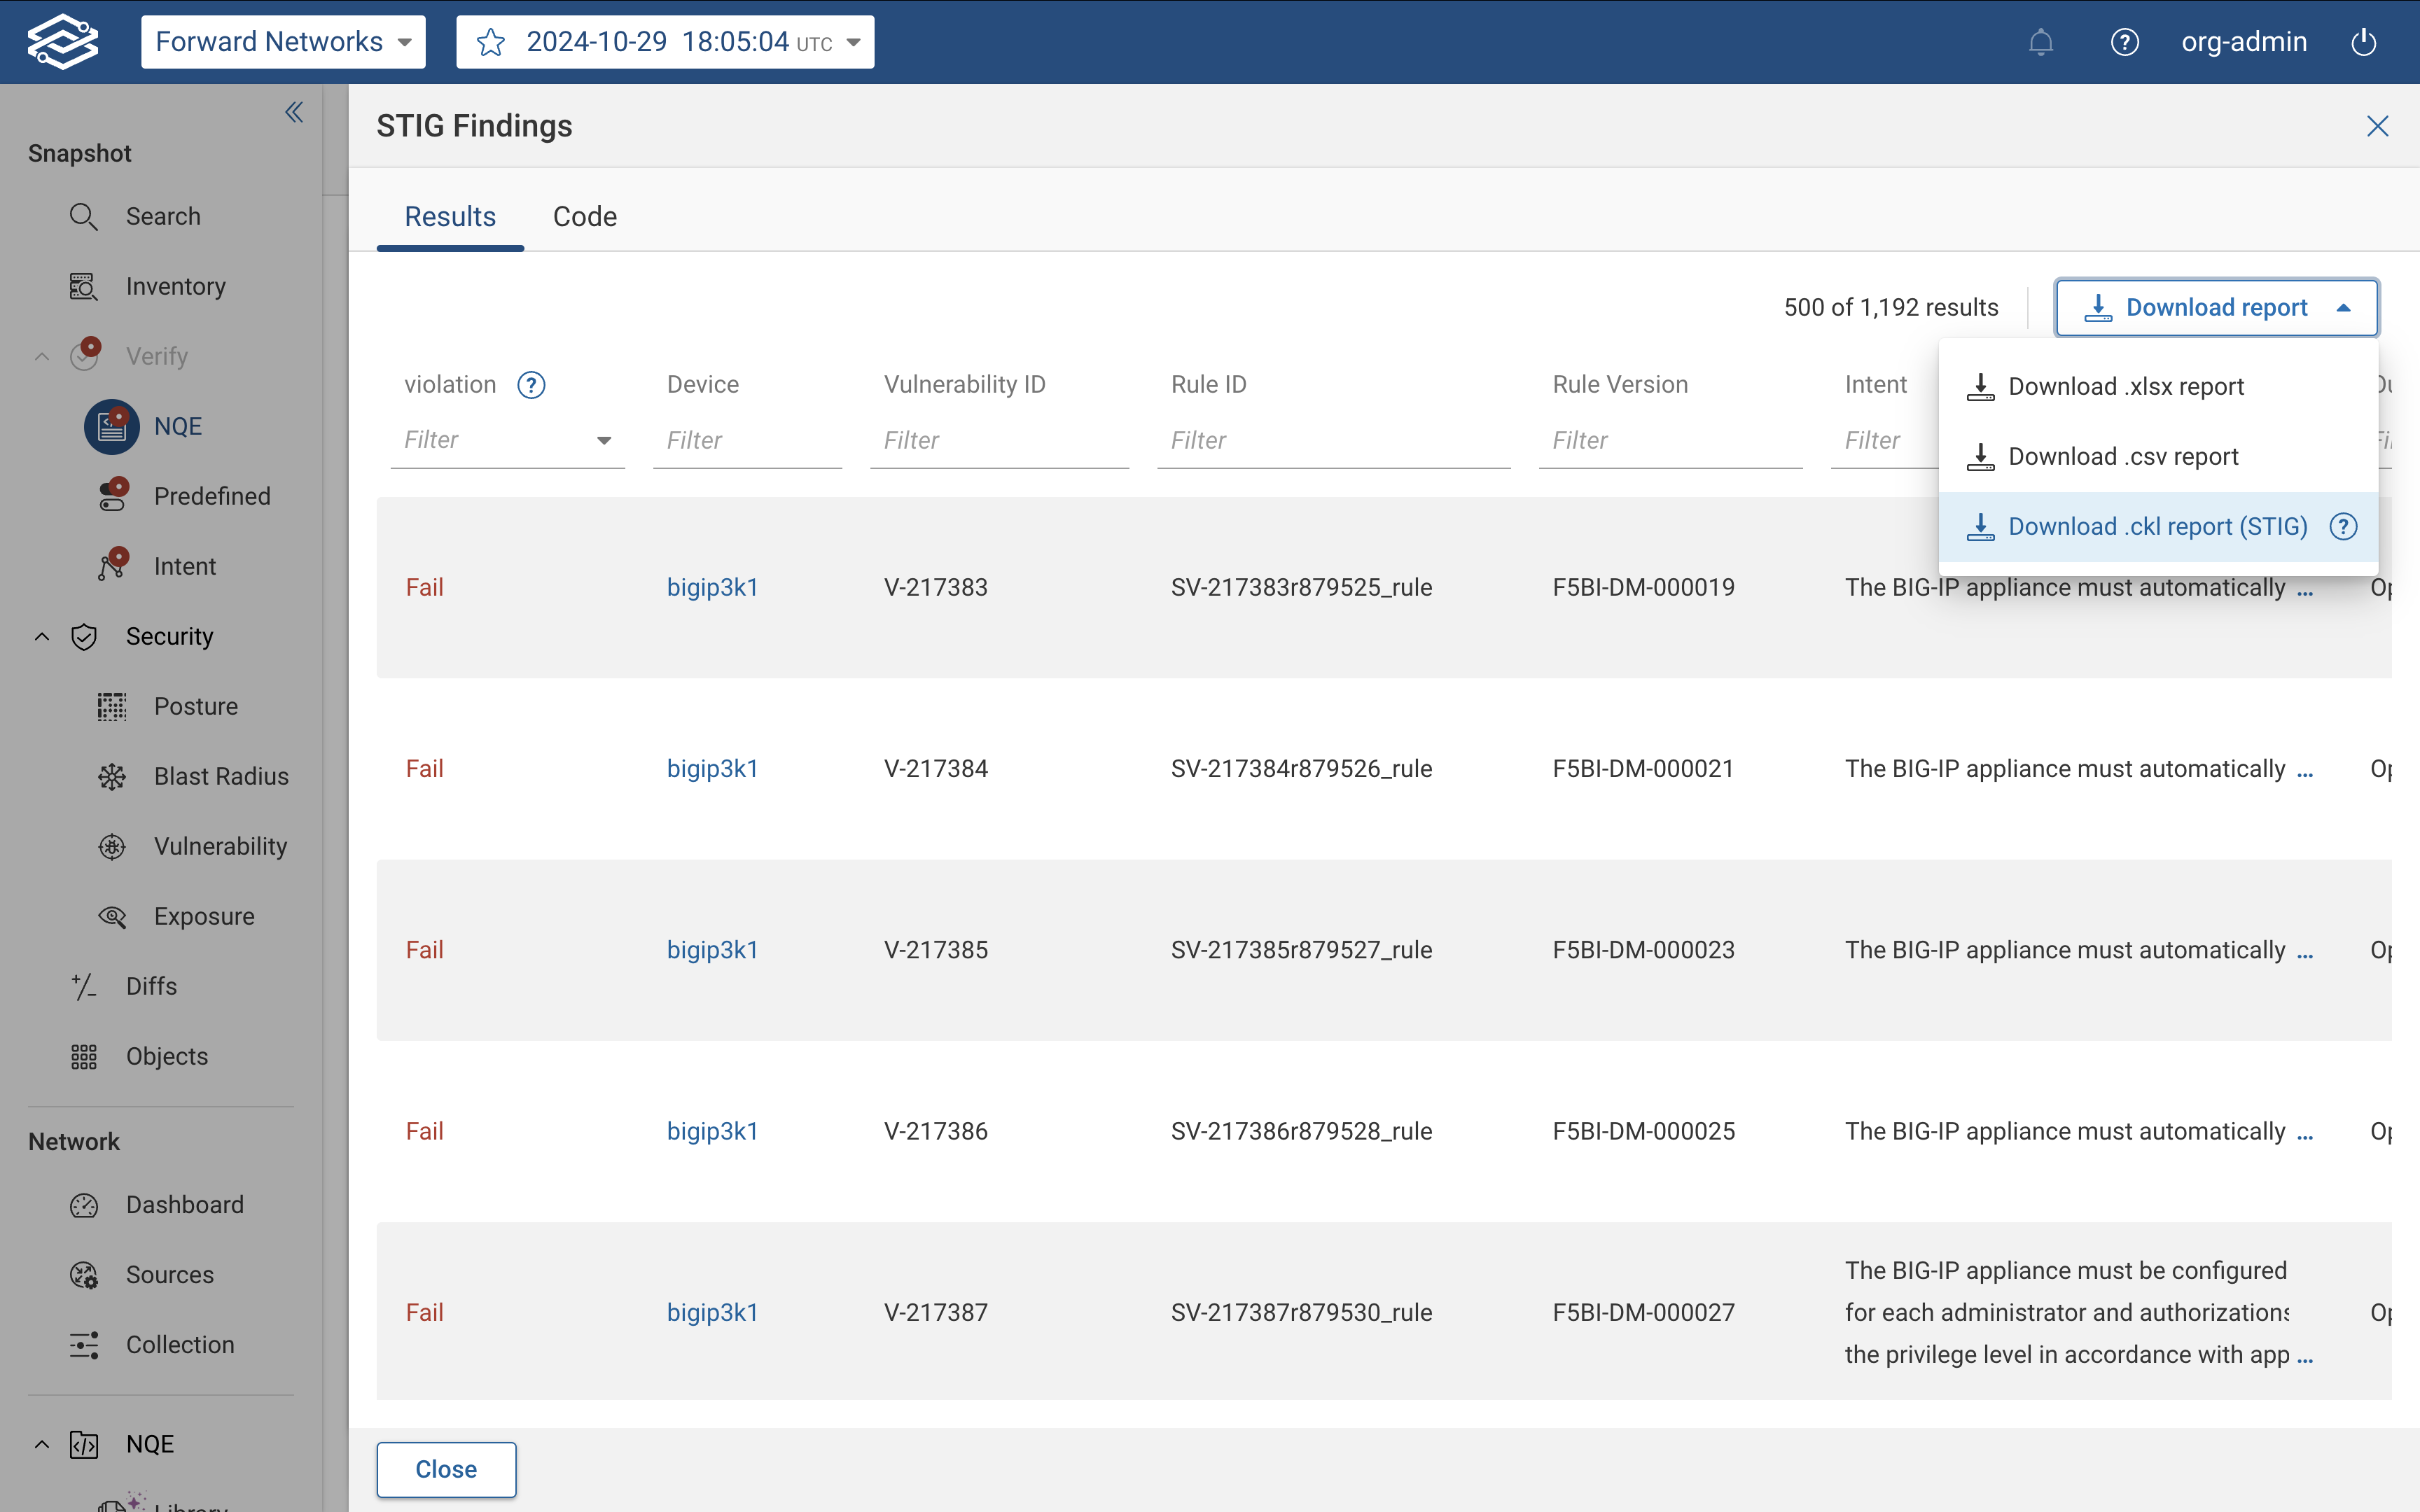Toggle the Download report dropdown
The width and height of the screenshot is (2420, 1512).
click(x=2216, y=307)
